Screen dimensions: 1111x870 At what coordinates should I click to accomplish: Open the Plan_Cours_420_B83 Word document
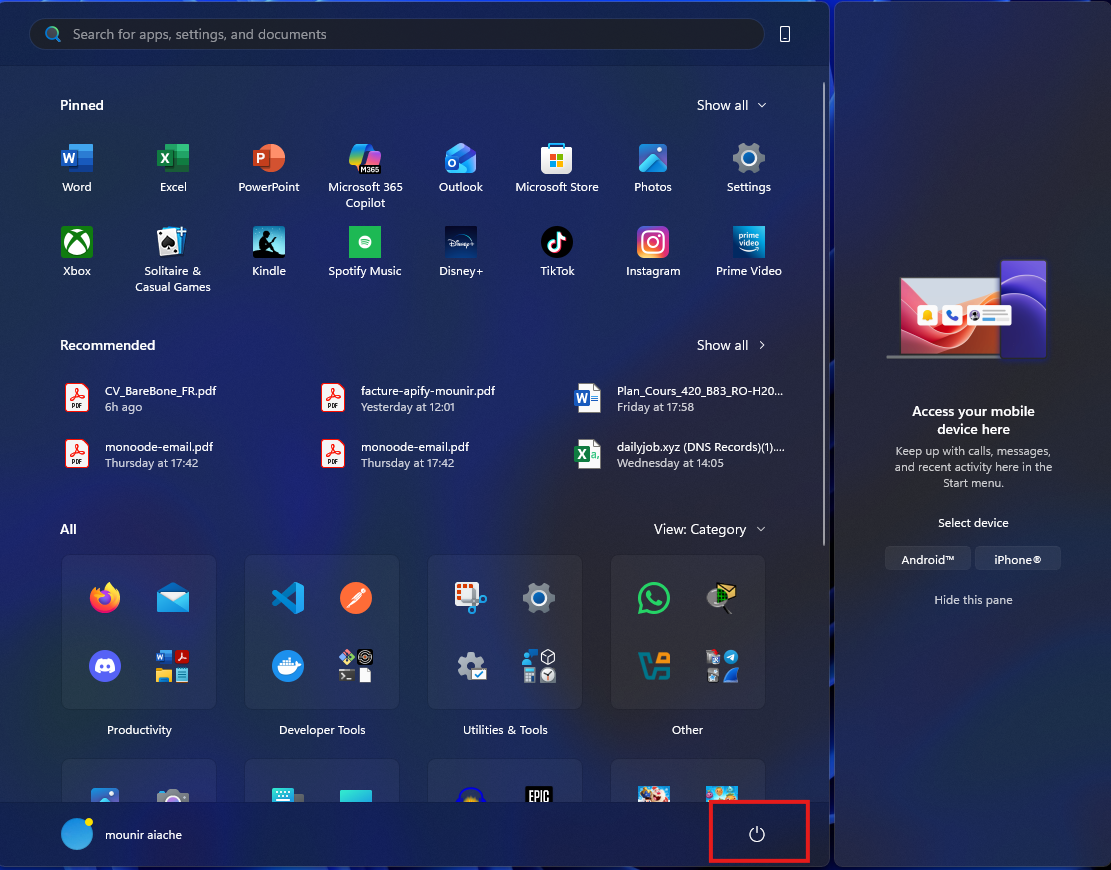tap(679, 398)
